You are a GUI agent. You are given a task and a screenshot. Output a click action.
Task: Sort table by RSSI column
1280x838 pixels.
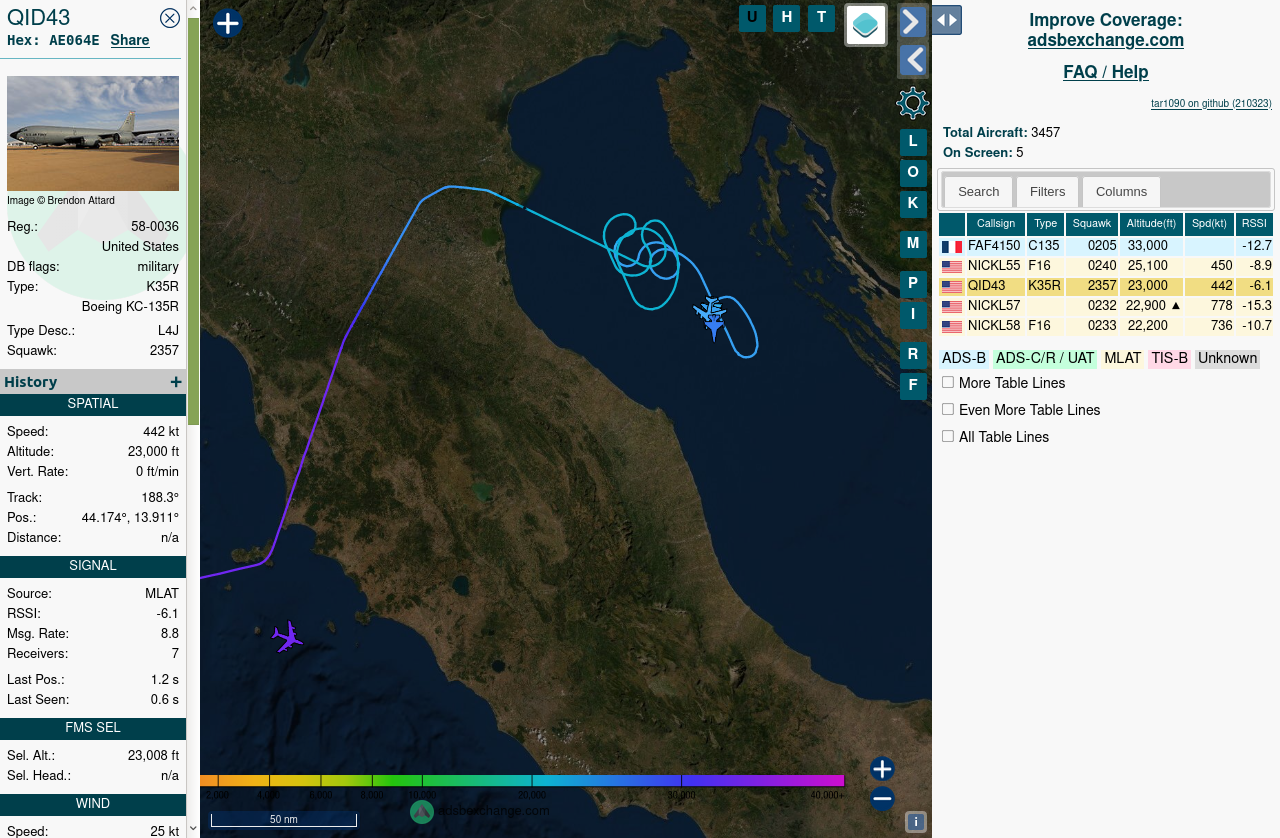tap(1254, 224)
